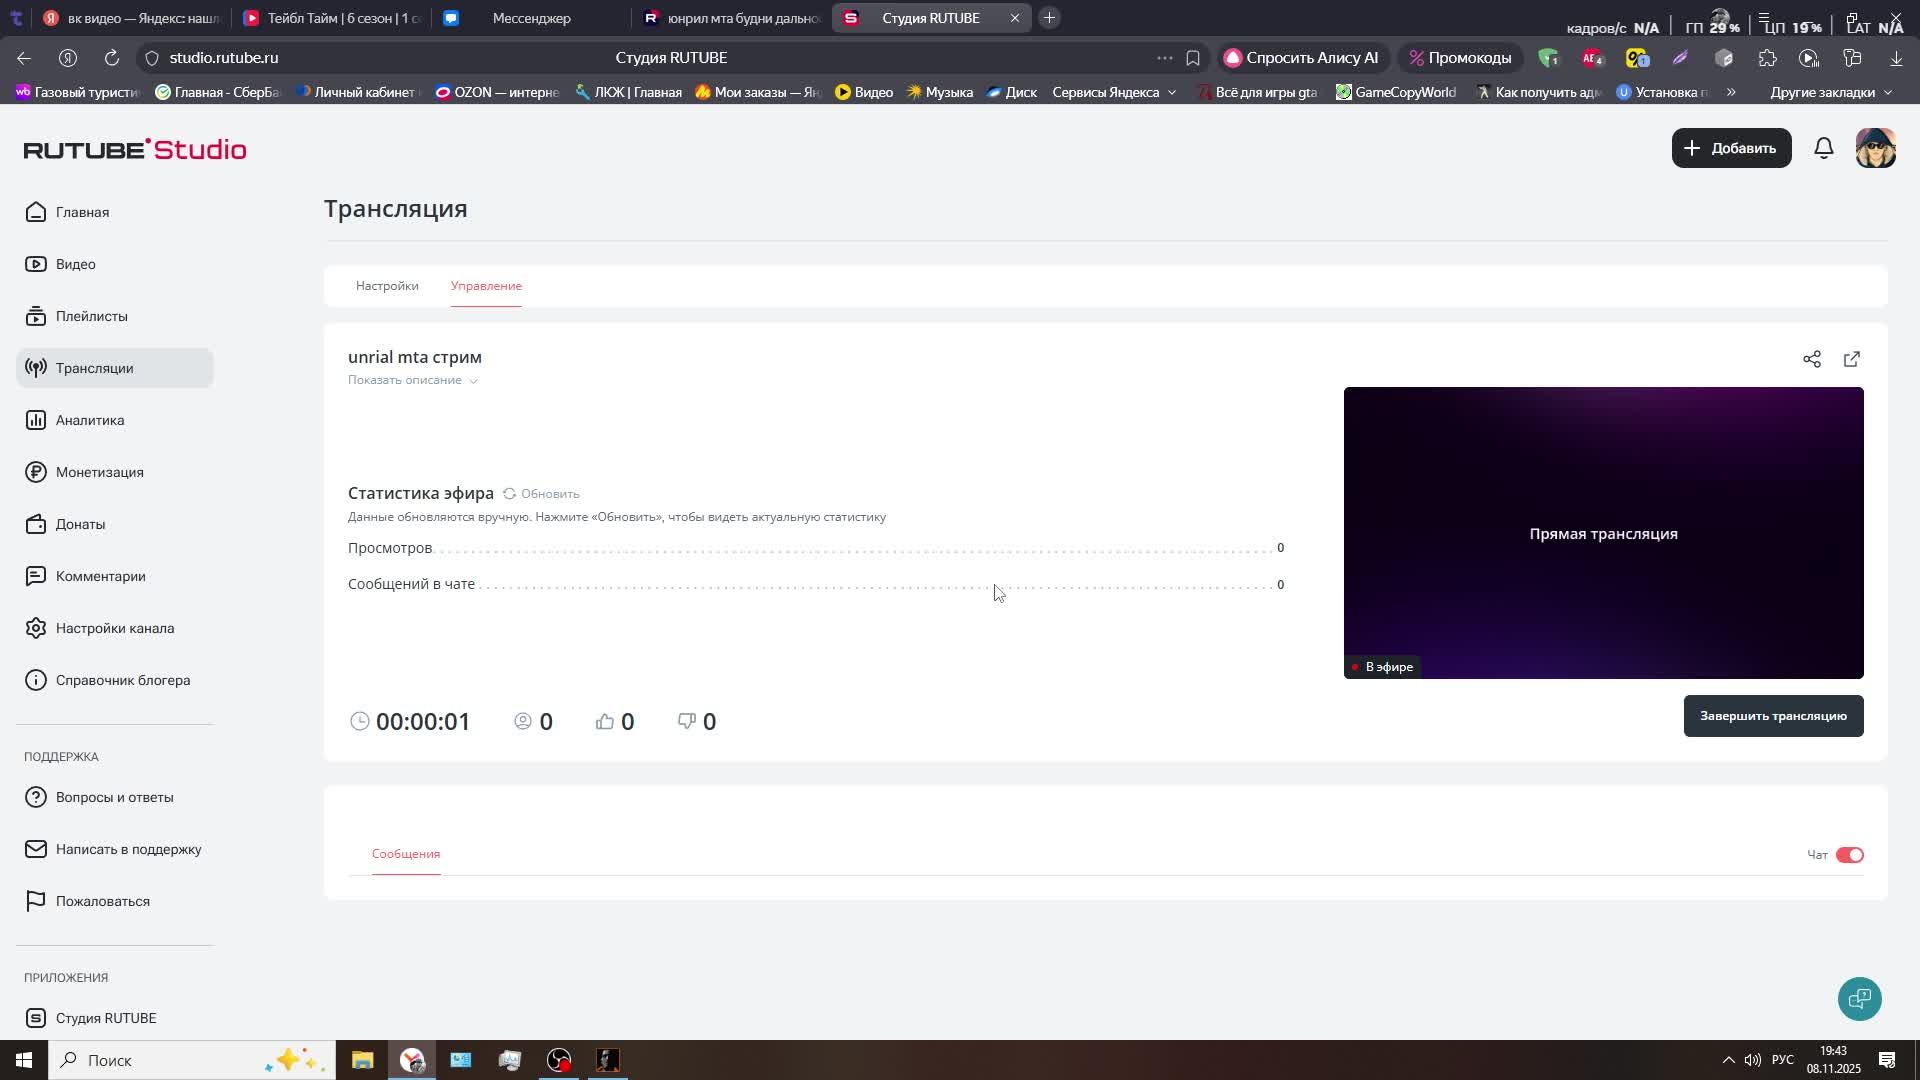This screenshot has height=1080, width=1920.
Task: Click the address bar studio.rutube.ru
Action: tap(224, 58)
